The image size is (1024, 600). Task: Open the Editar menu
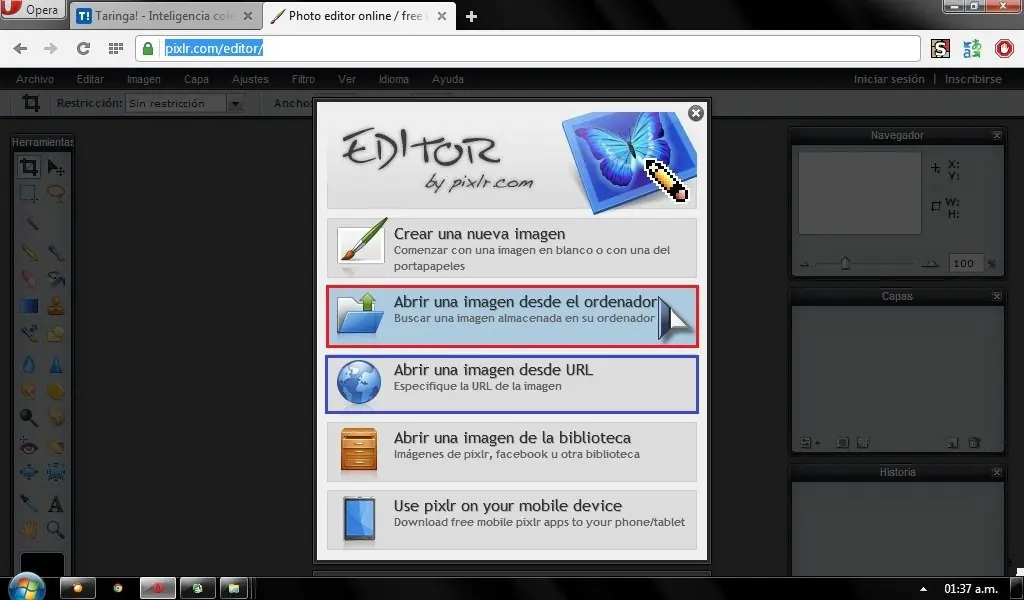point(90,79)
